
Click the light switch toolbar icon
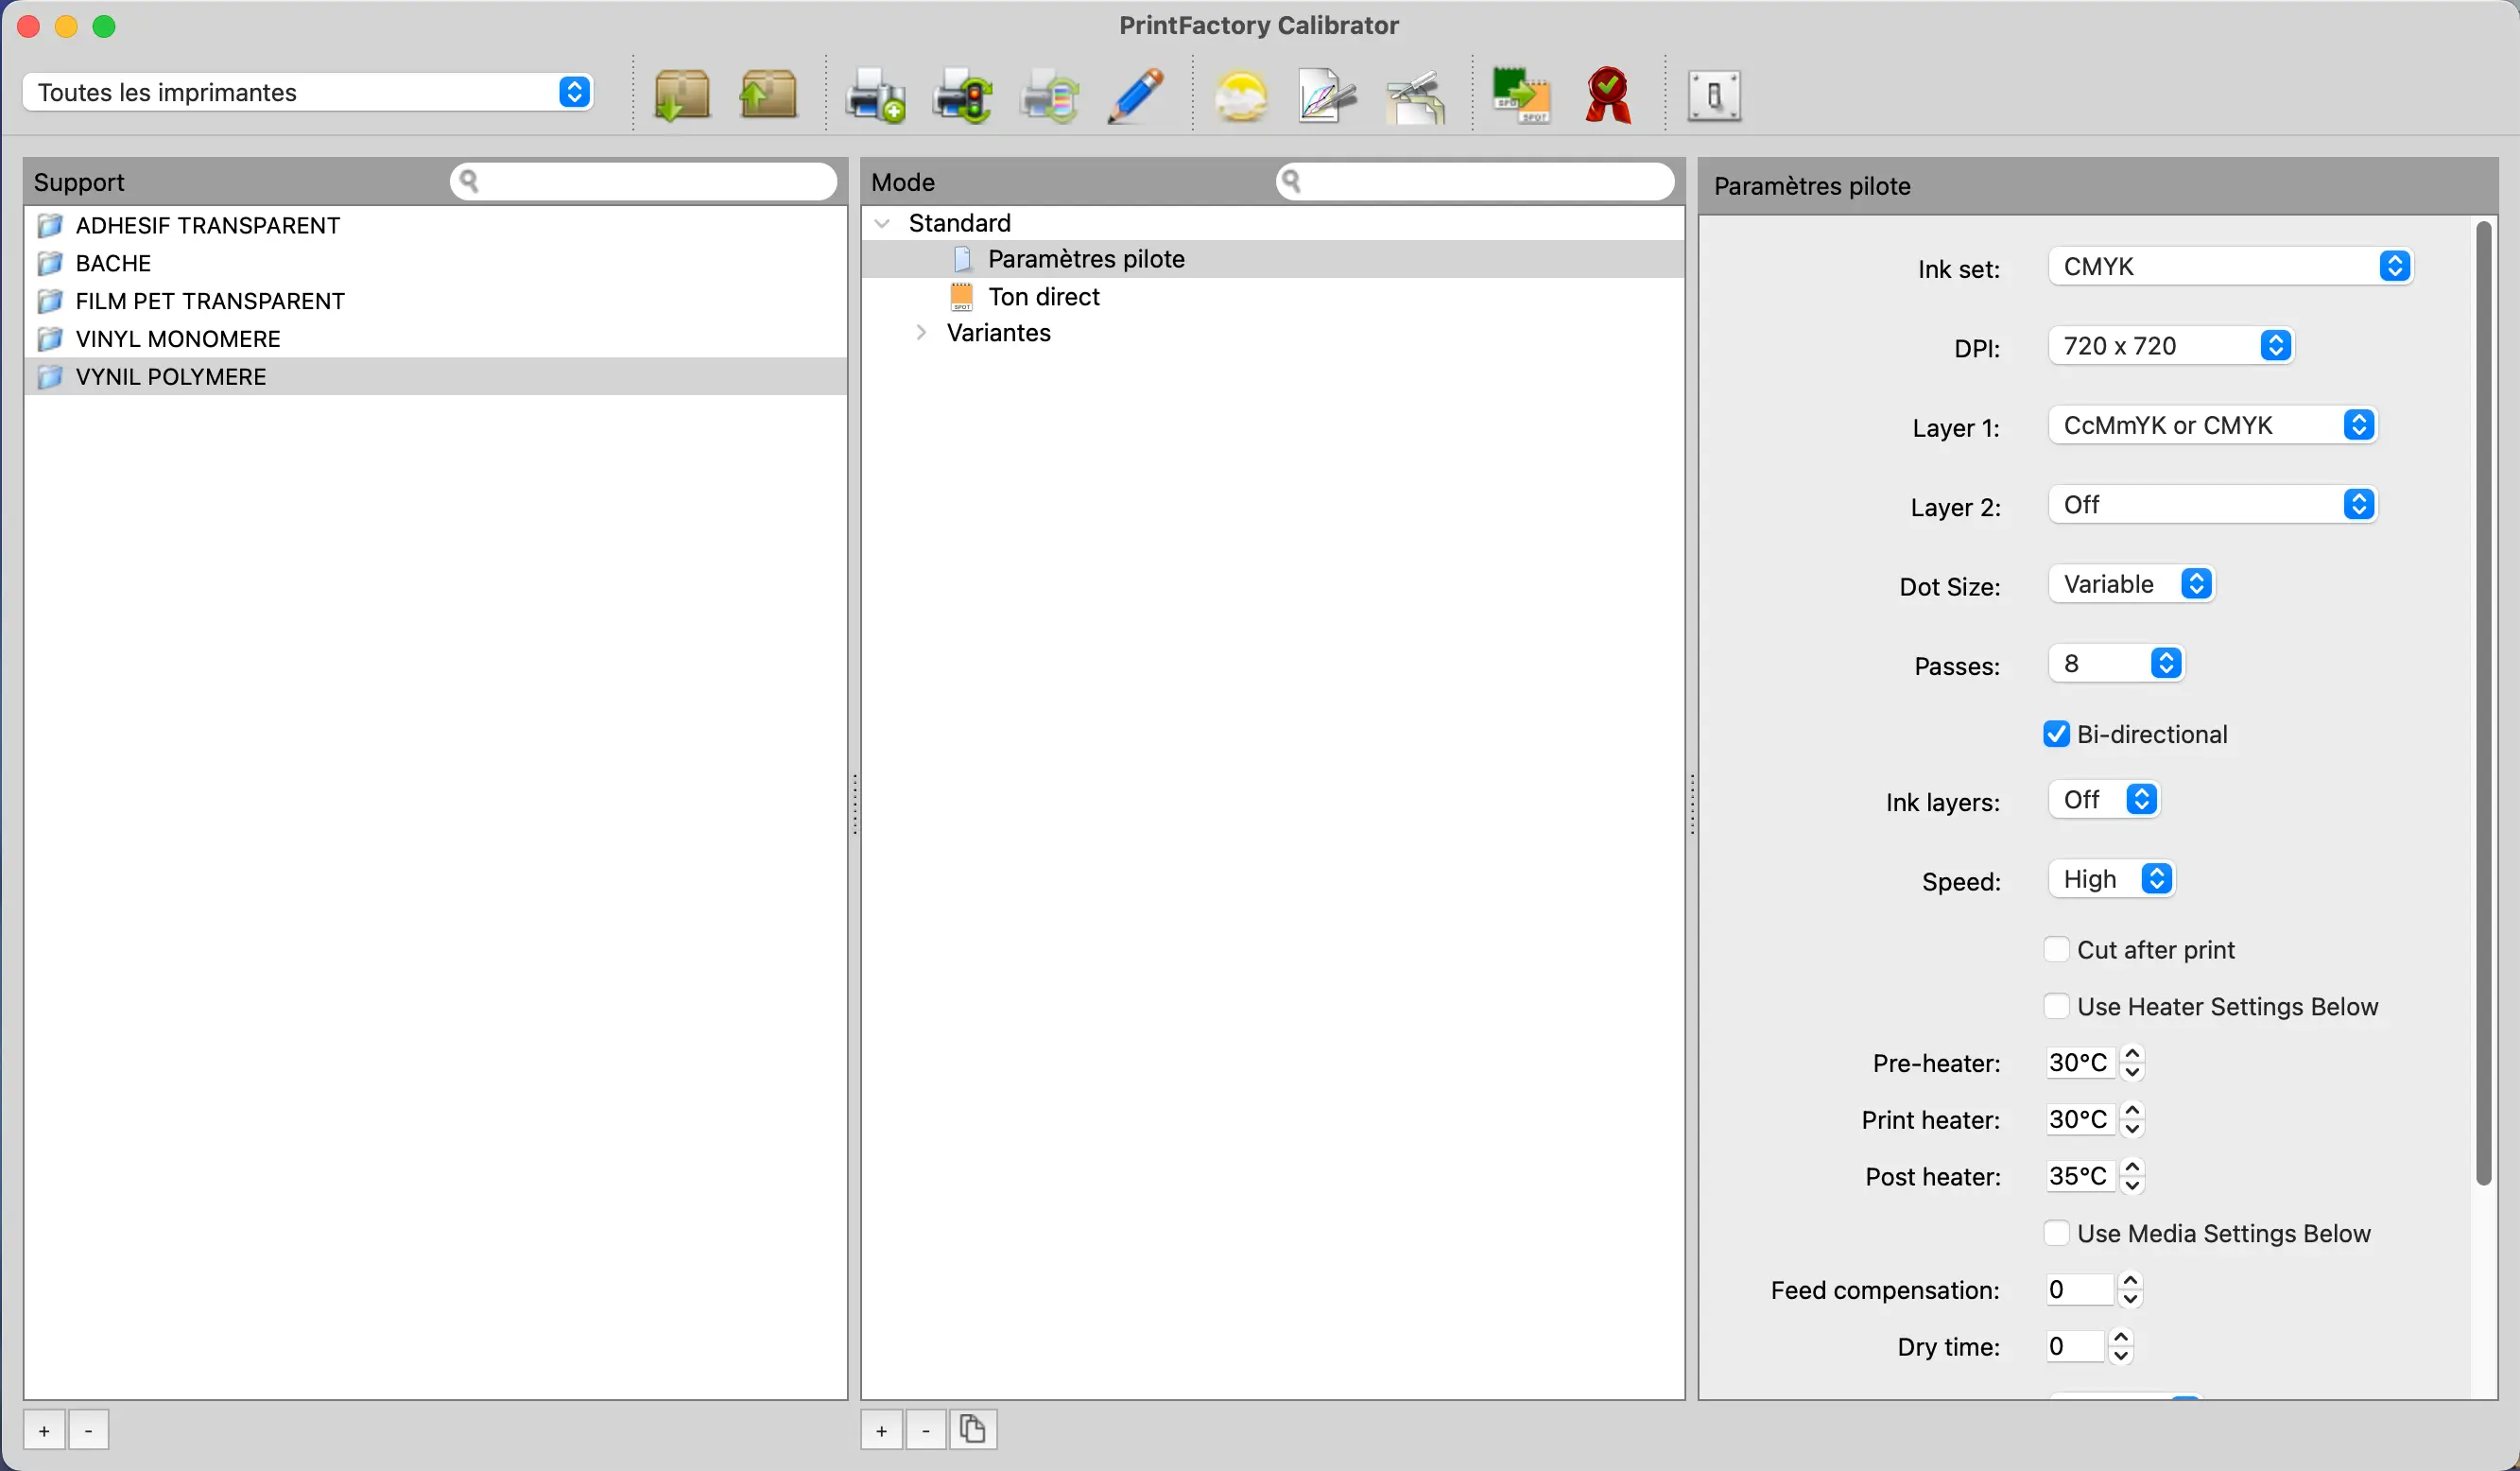click(1714, 96)
